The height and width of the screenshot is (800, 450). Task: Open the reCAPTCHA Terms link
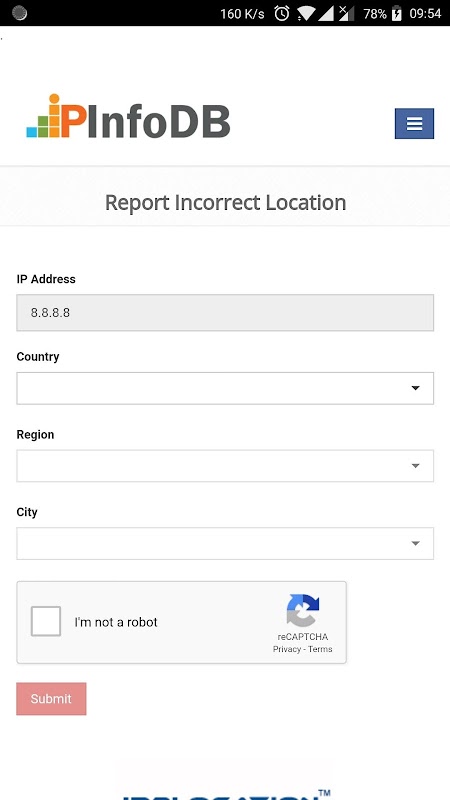click(320, 649)
